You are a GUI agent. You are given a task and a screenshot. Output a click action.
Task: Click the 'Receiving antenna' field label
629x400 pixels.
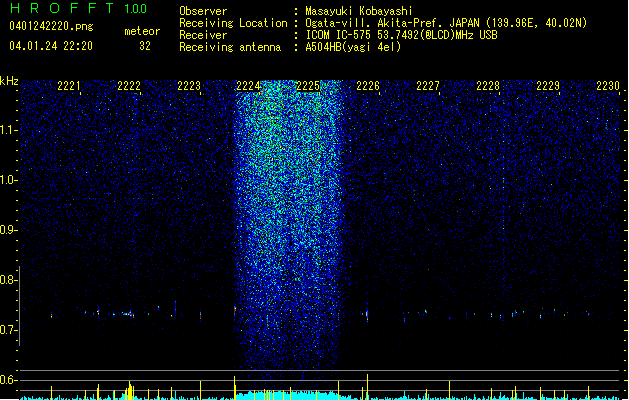[230, 47]
